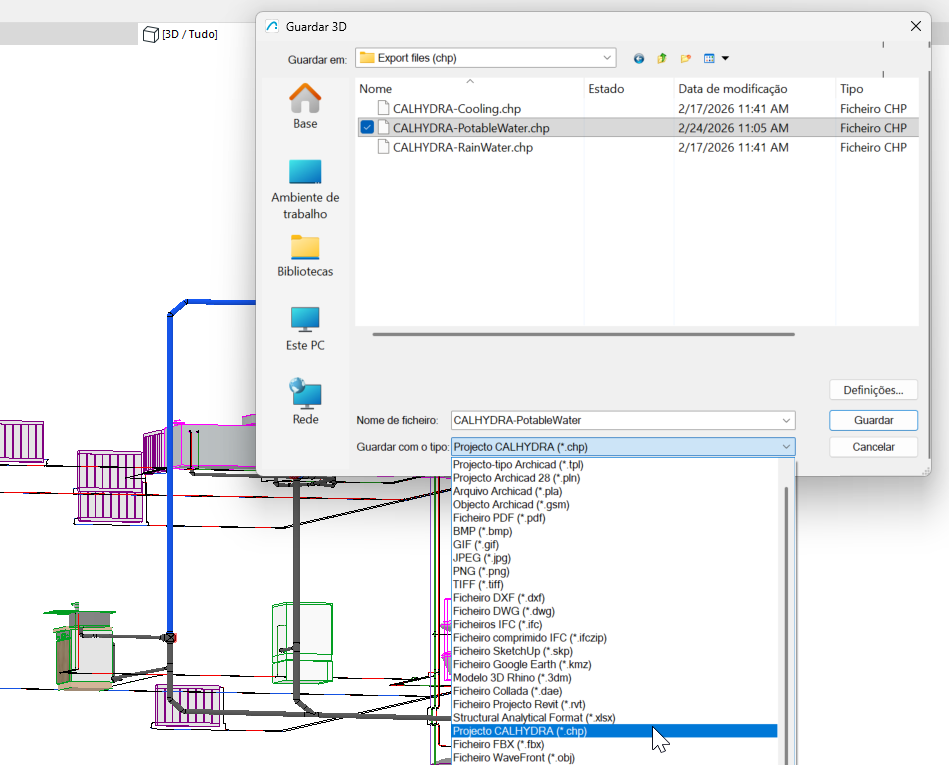This screenshot has height=765, width=949.
Task: Open the Definições settings button
Action: [x=873, y=390]
